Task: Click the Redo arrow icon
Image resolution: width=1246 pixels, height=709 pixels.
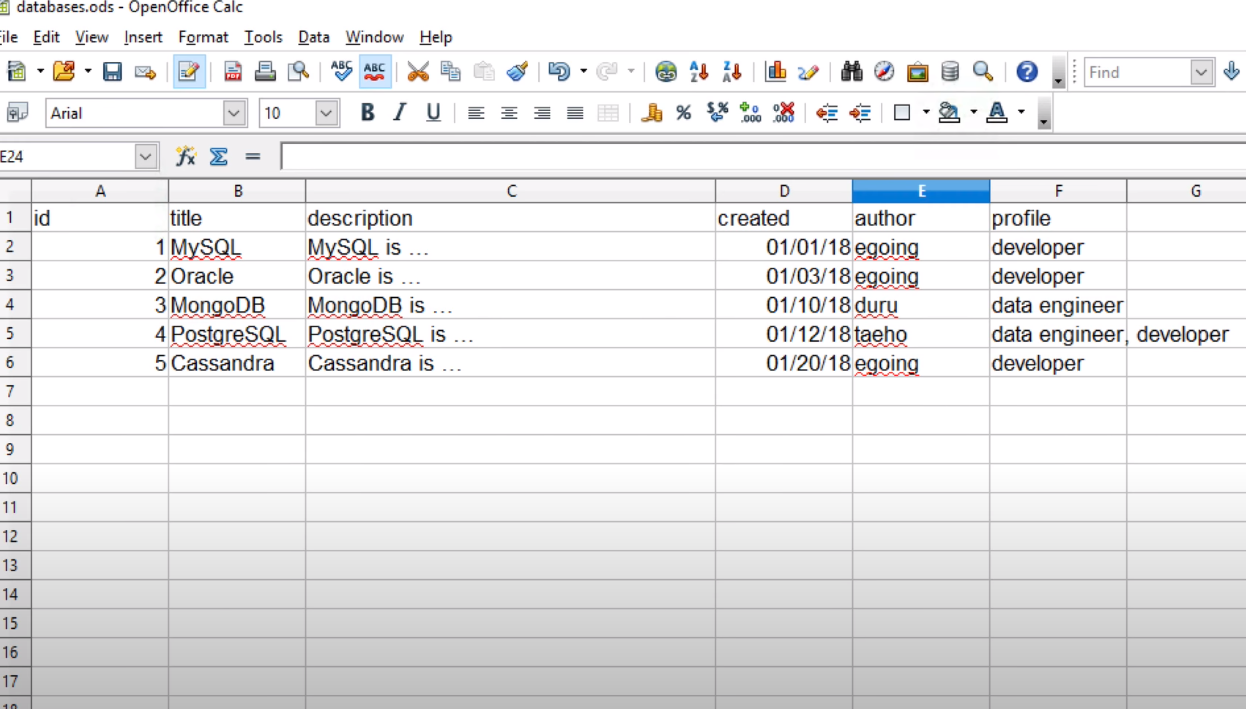Action: 607,71
